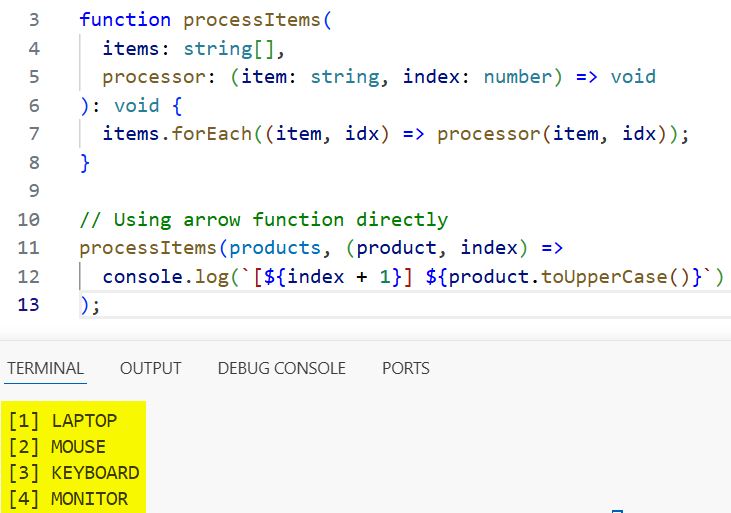Click 'string[]' type on line 4
Viewport: 731px width, 513px height.
click(x=229, y=49)
